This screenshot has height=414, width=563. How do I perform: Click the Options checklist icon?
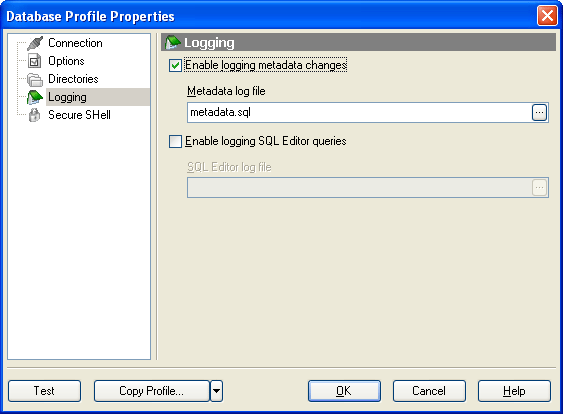[x=34, y=61]
